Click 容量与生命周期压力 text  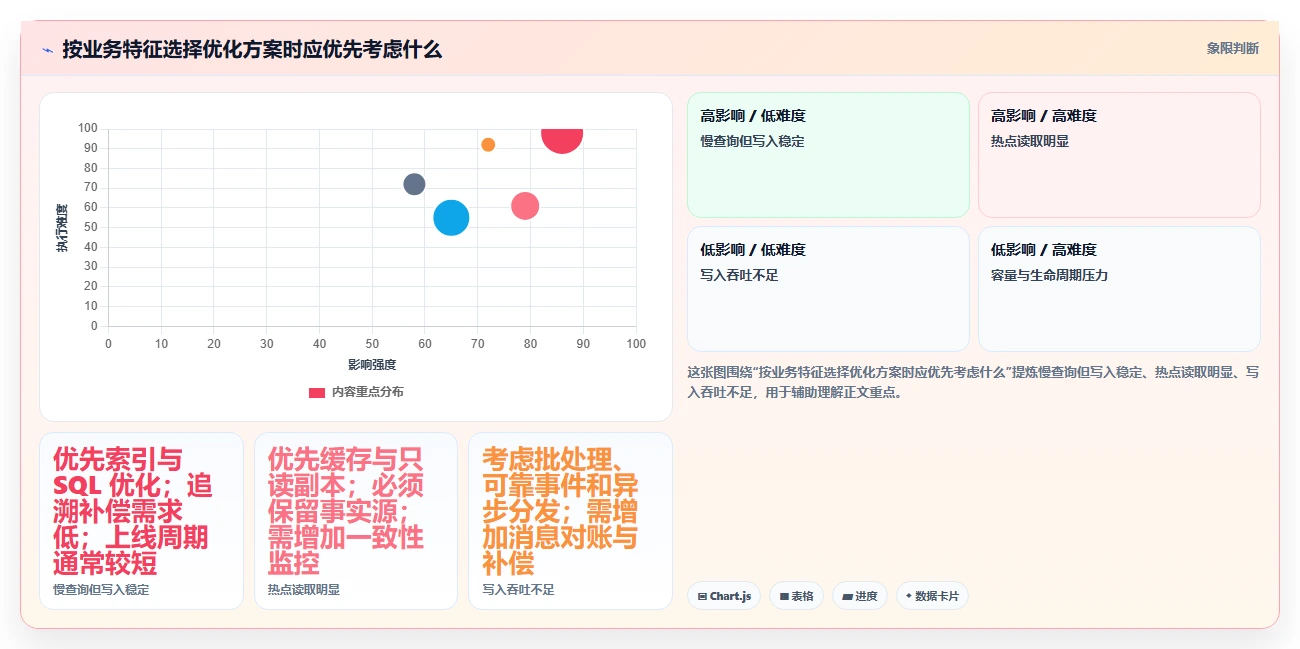click(x=1049, y=275)
